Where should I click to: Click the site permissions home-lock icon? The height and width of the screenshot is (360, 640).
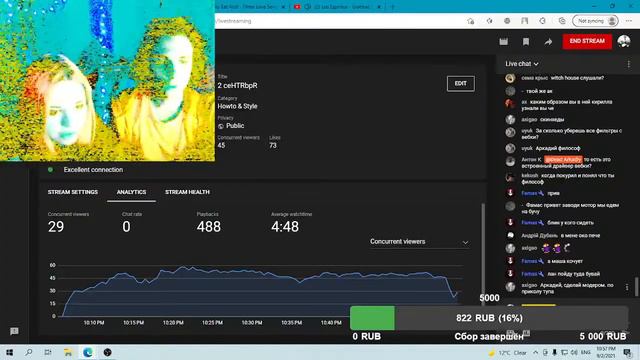pyautogui.click(x=471, y=21)
